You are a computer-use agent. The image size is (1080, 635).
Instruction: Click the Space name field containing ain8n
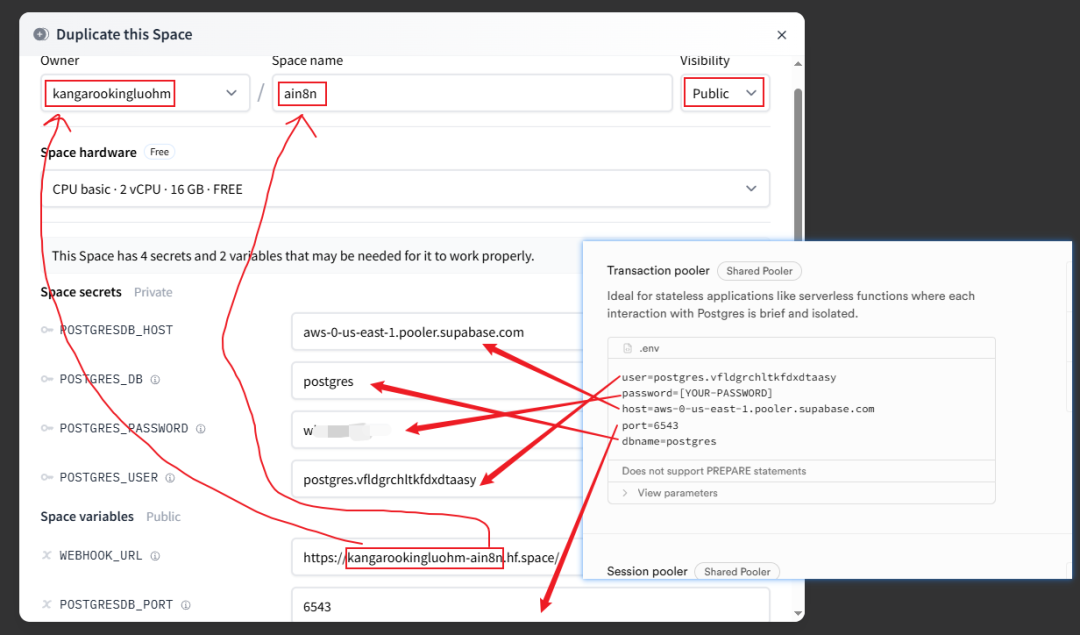[472, 93]
